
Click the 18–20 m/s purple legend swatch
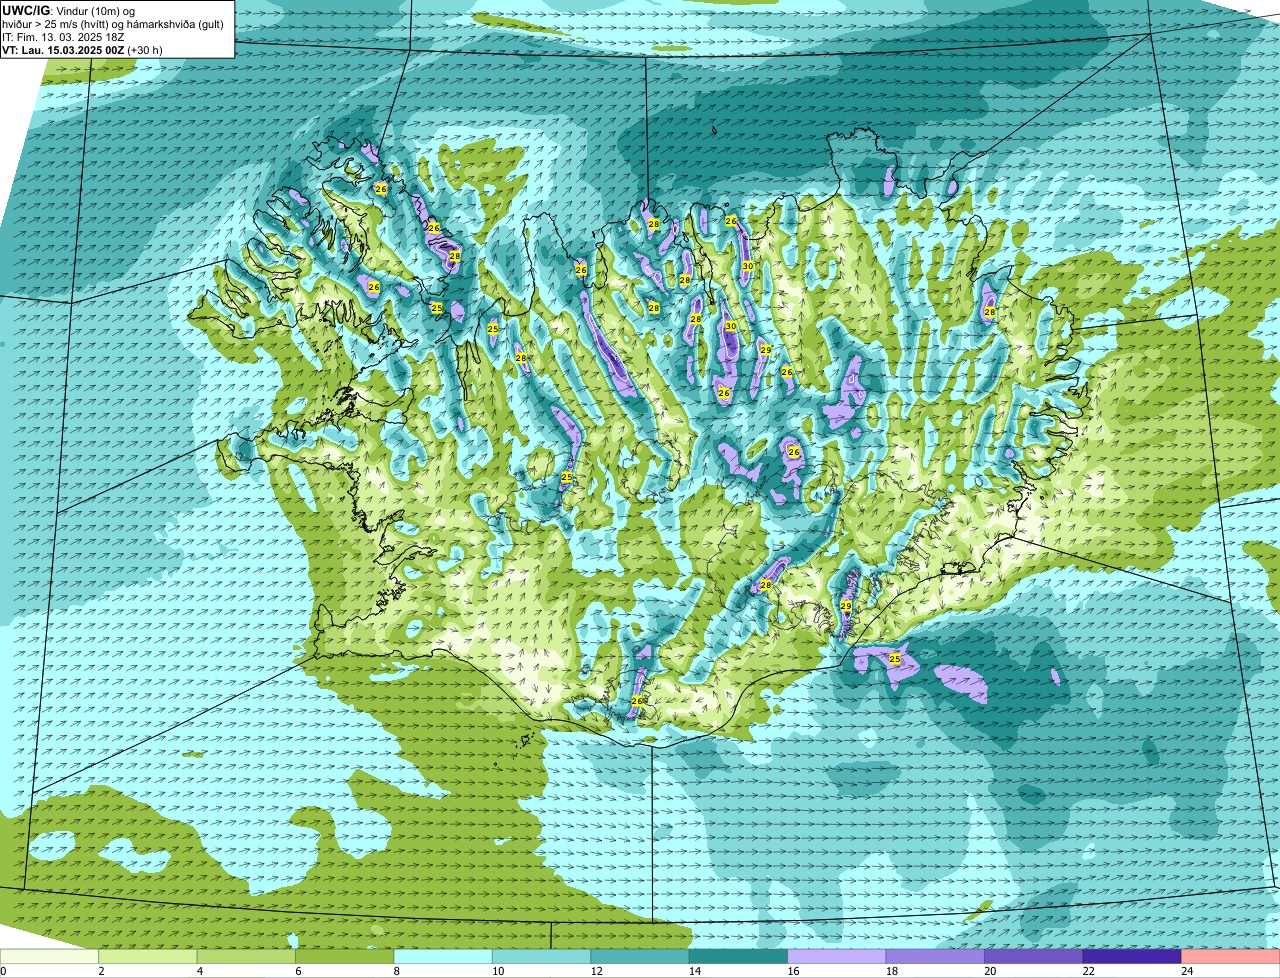coord(935,956)
